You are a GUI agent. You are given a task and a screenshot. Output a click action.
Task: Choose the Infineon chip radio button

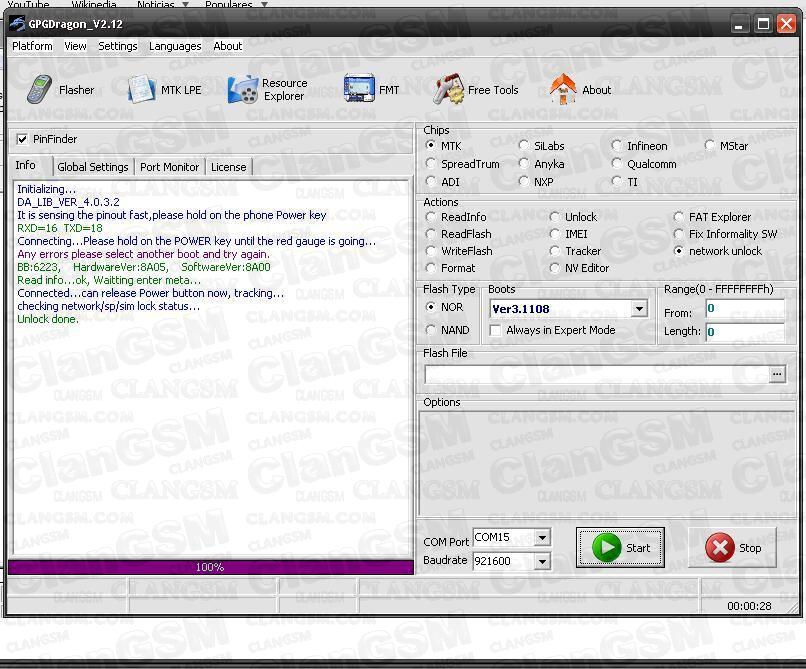pos(616,146)
